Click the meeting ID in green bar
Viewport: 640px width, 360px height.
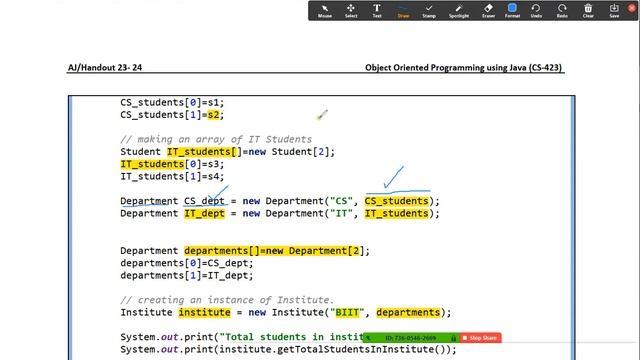click(x=411, y=338)
